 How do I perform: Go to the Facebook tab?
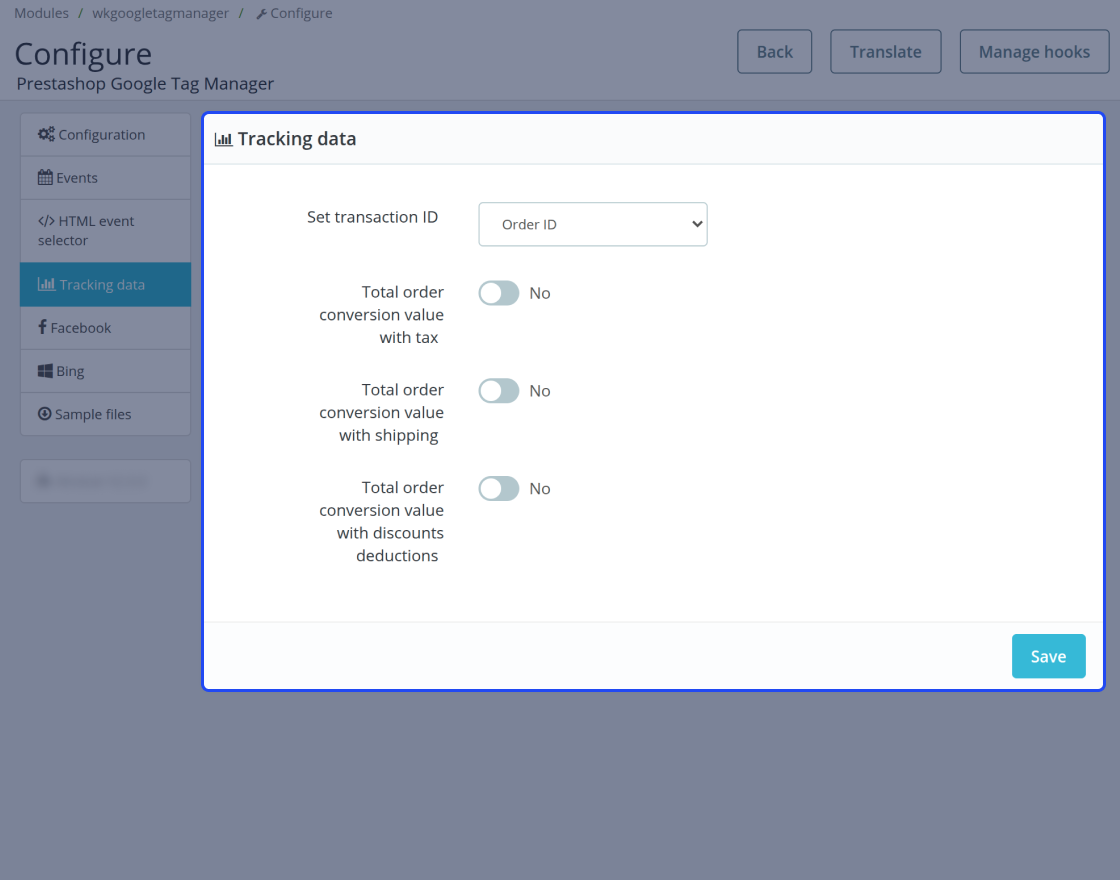(x=106, y=328)
